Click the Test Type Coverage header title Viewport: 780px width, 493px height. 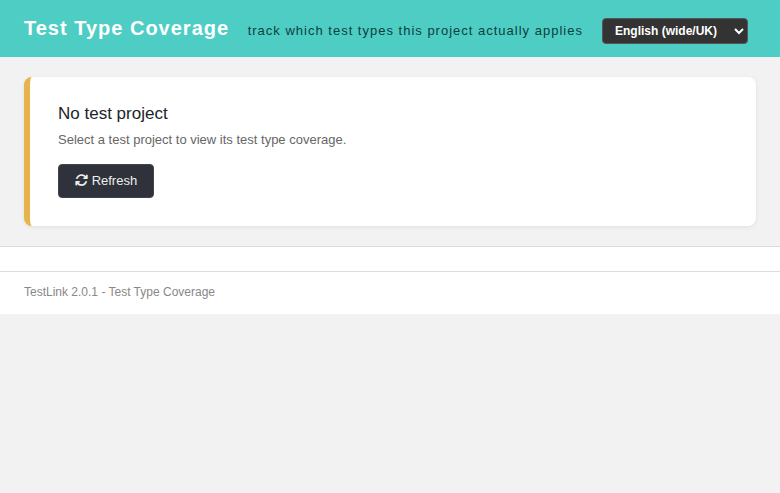coord(126,28)
